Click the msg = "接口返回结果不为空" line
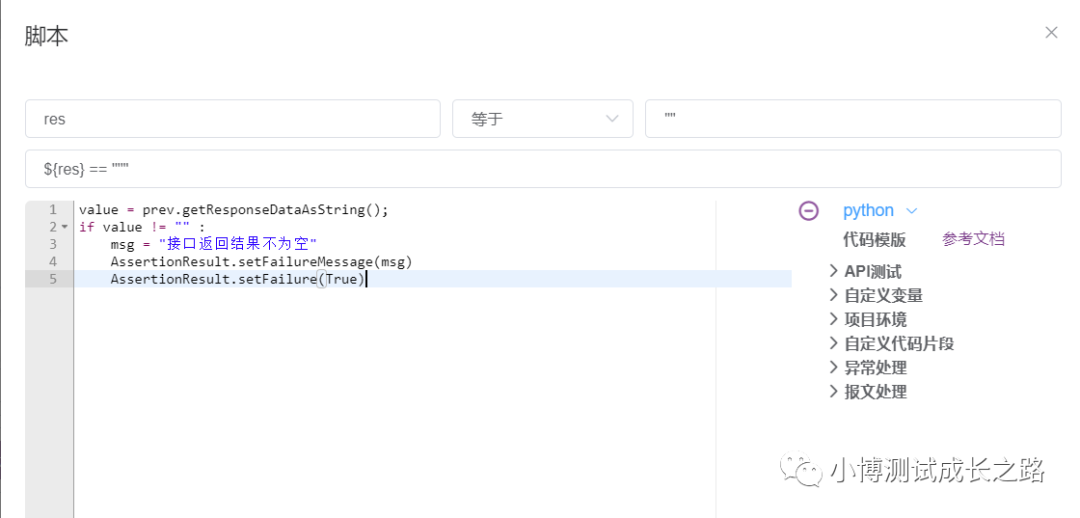Viewport: 1080px width, 518px height. [213, 245]
